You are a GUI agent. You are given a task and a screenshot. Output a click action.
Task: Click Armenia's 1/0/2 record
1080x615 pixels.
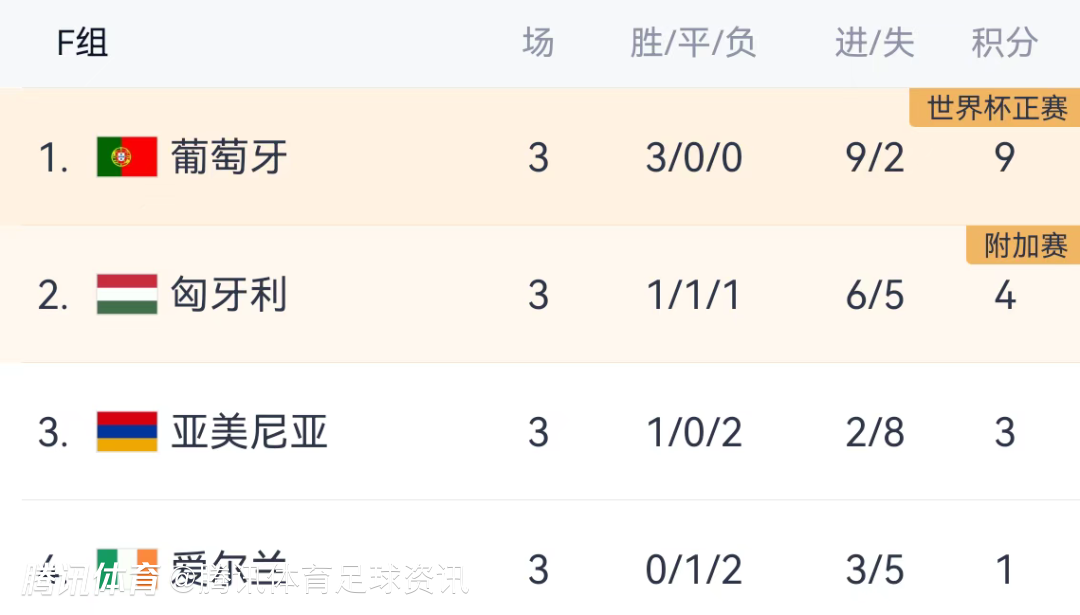coord(694,432)
